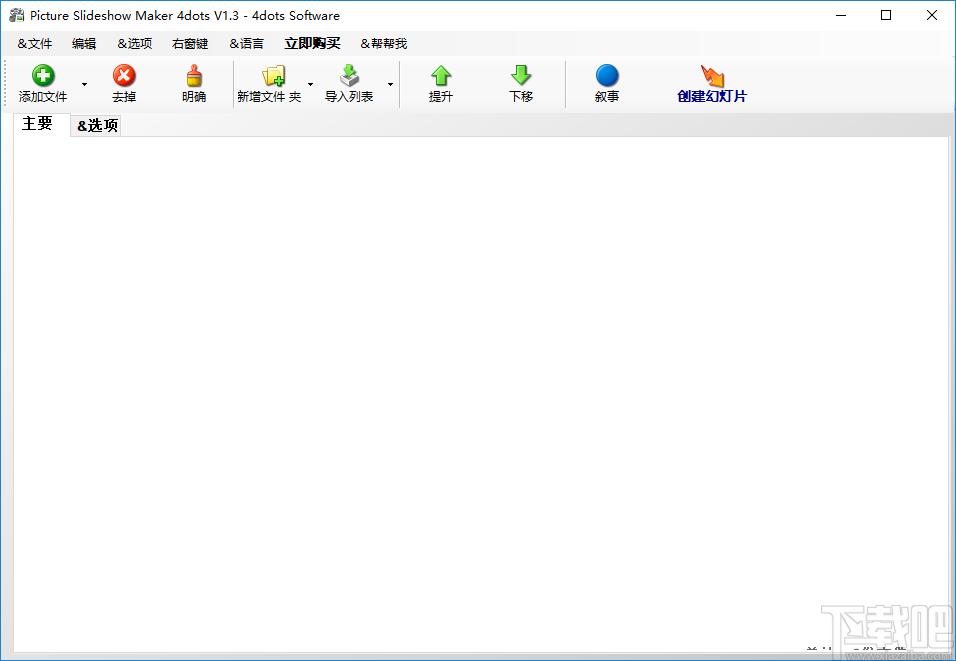Click the 下移 move down arrow icon
956x661 pixels.
[x=521, y=76]
